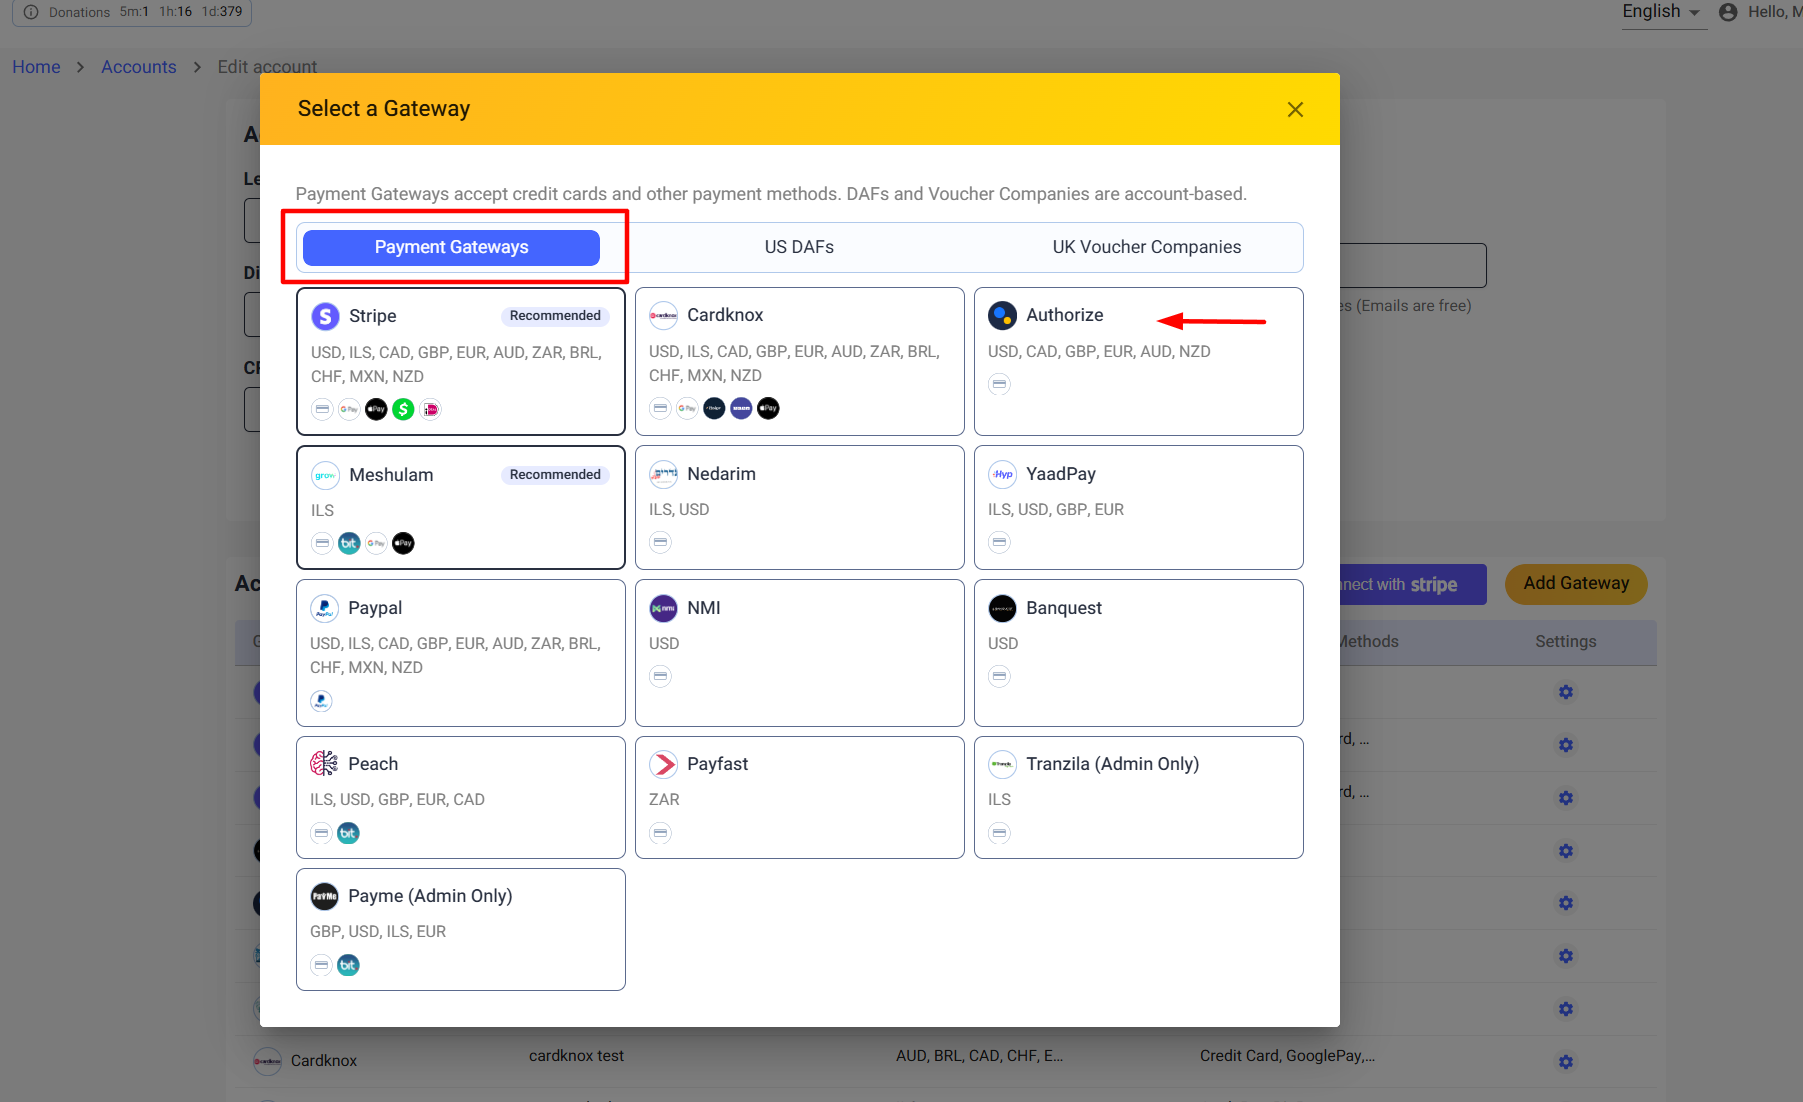Click the Authorize gateway logo
The image size is (1803, 1102).
pos(1002,315)
